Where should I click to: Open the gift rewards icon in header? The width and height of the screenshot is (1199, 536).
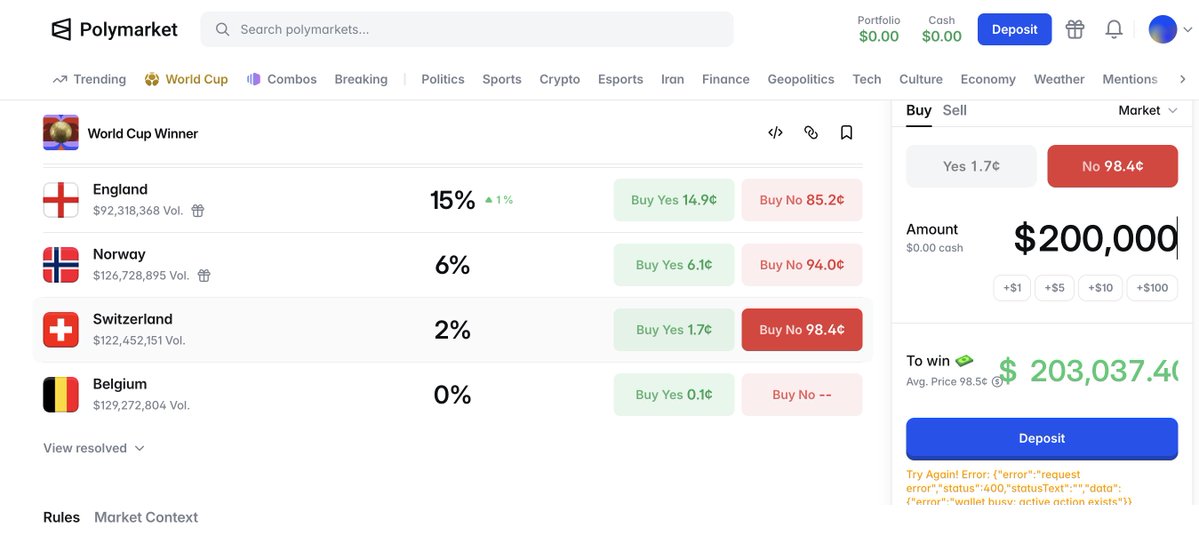(x=1075, y=30)
